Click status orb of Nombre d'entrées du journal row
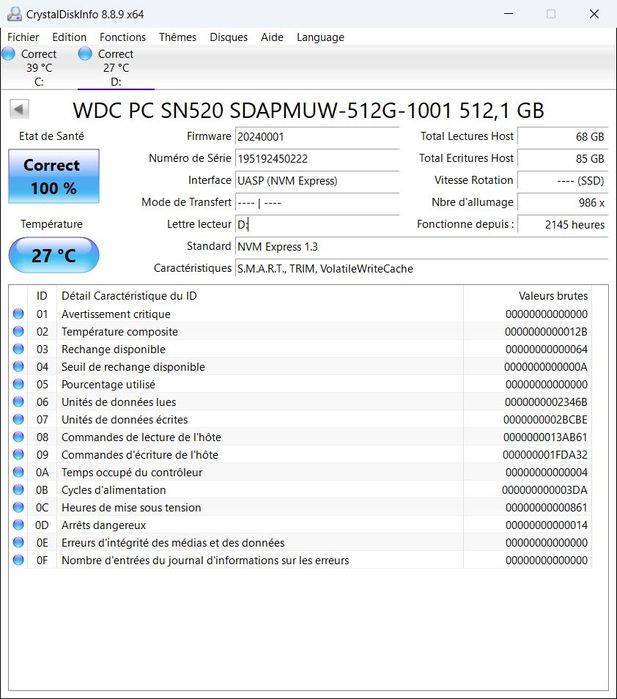The height and width of the screenshot is (699, 617). pyautogui.click(x=18, y=560)
